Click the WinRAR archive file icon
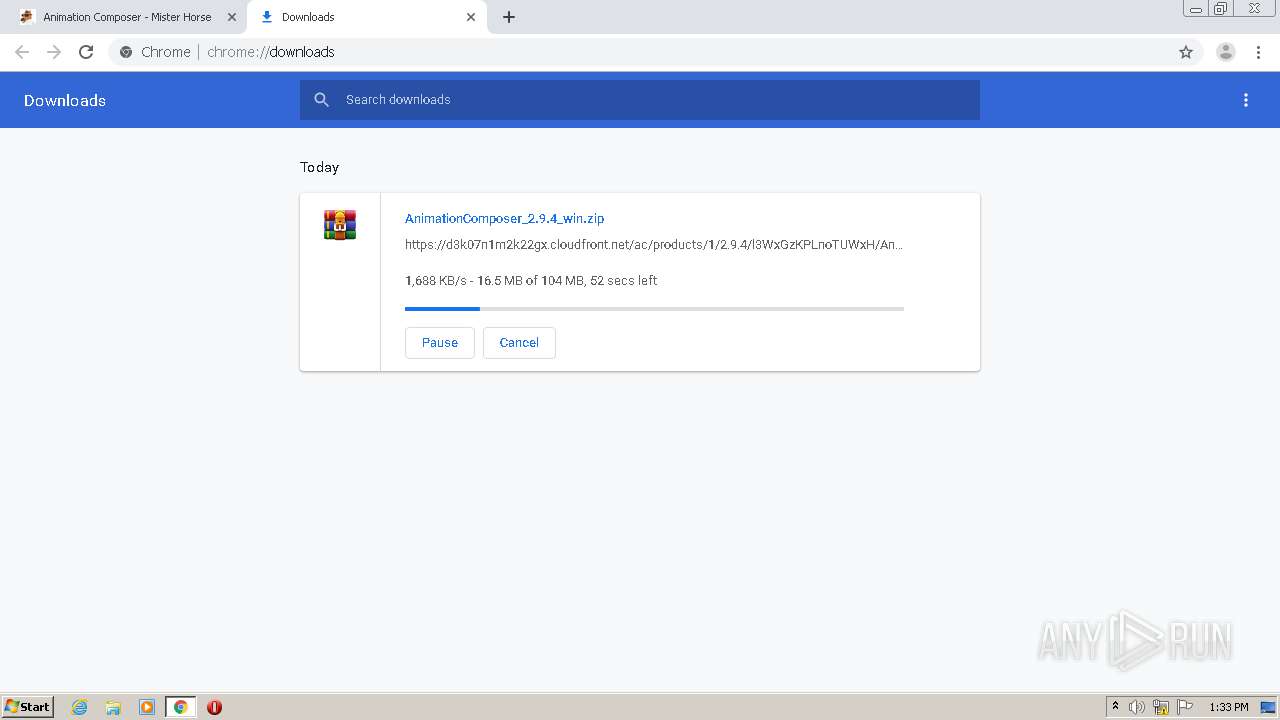The image size is (1280, 720). coord(340,225)
